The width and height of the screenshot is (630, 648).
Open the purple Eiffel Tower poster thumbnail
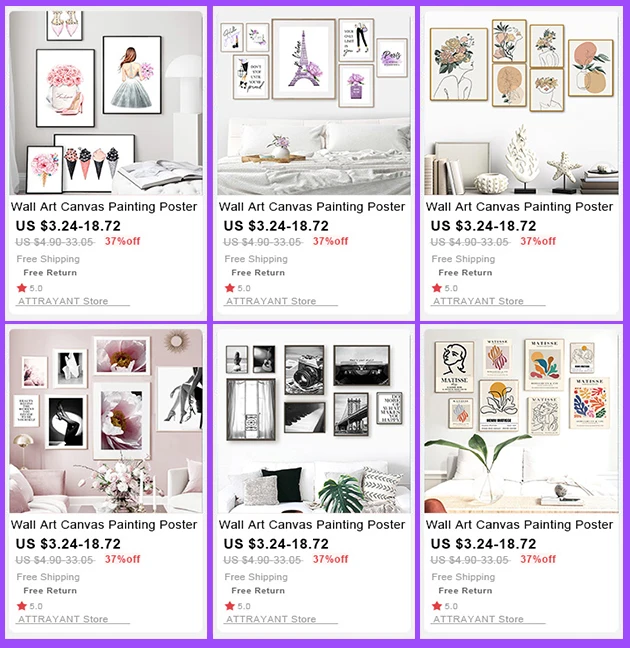(314, 102)
